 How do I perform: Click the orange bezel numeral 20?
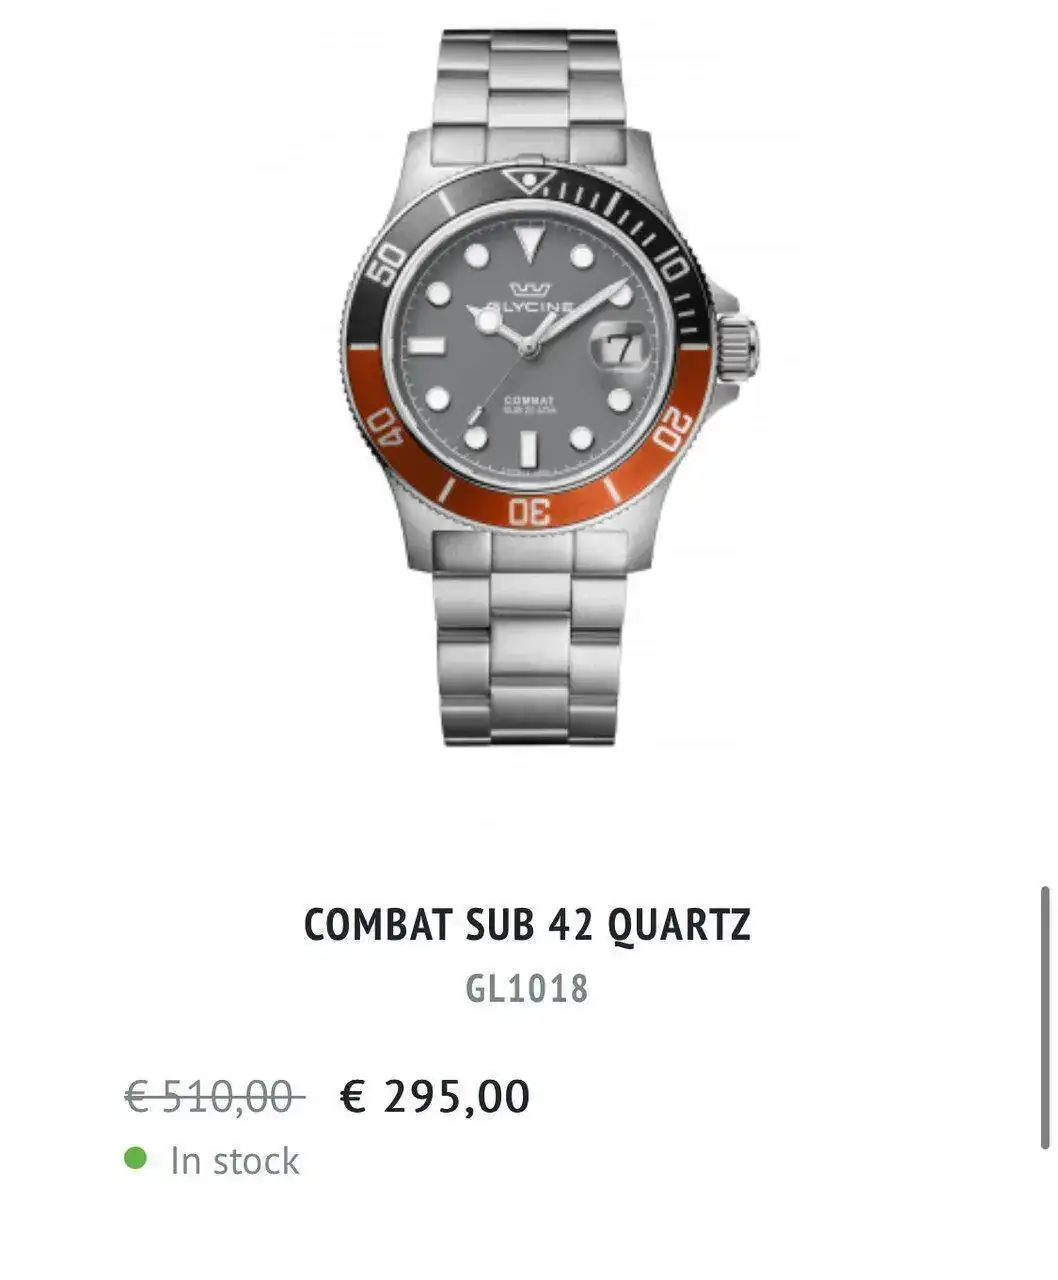pyautogui.click(x=674, y=429)
